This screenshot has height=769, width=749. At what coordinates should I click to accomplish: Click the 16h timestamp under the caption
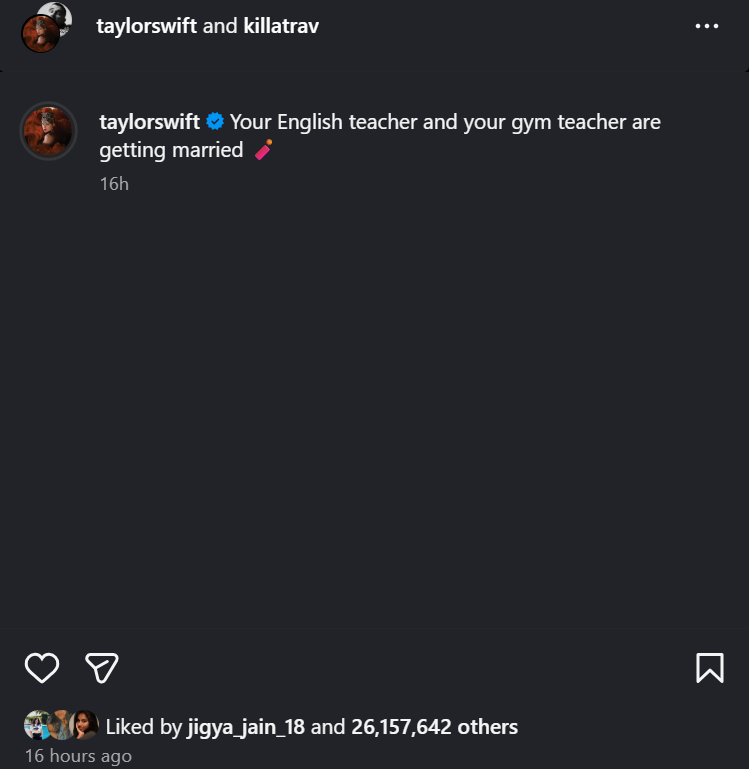coord(114,184)
